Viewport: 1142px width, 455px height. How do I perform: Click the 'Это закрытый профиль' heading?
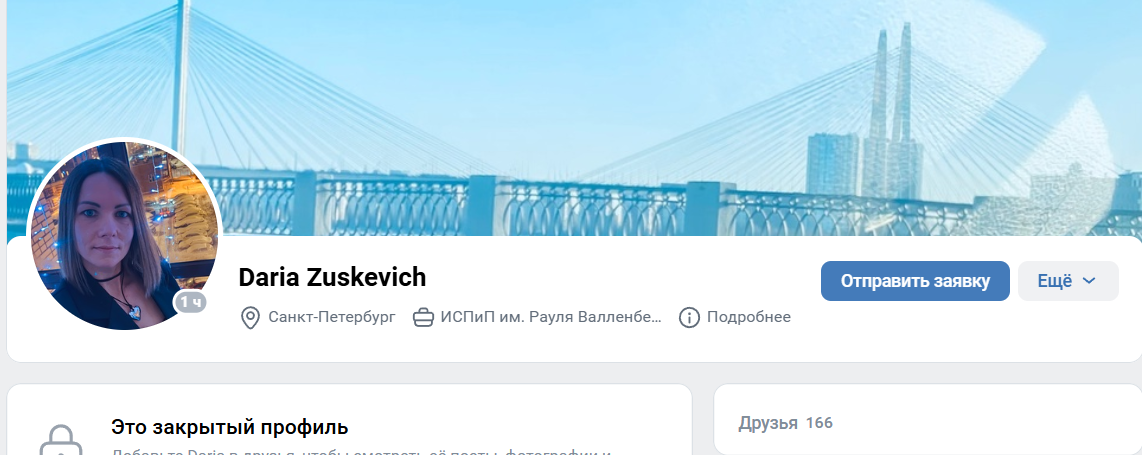(229, 427)
